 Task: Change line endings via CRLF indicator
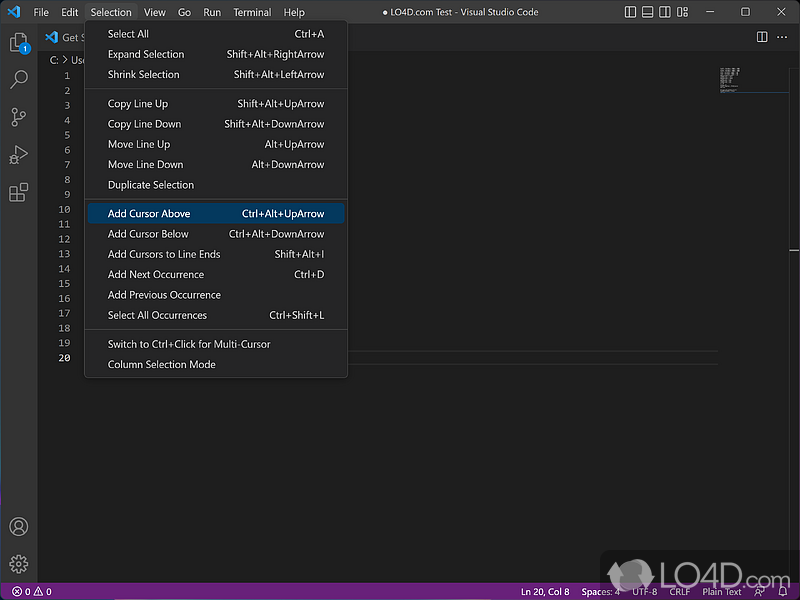click(680, 592)
